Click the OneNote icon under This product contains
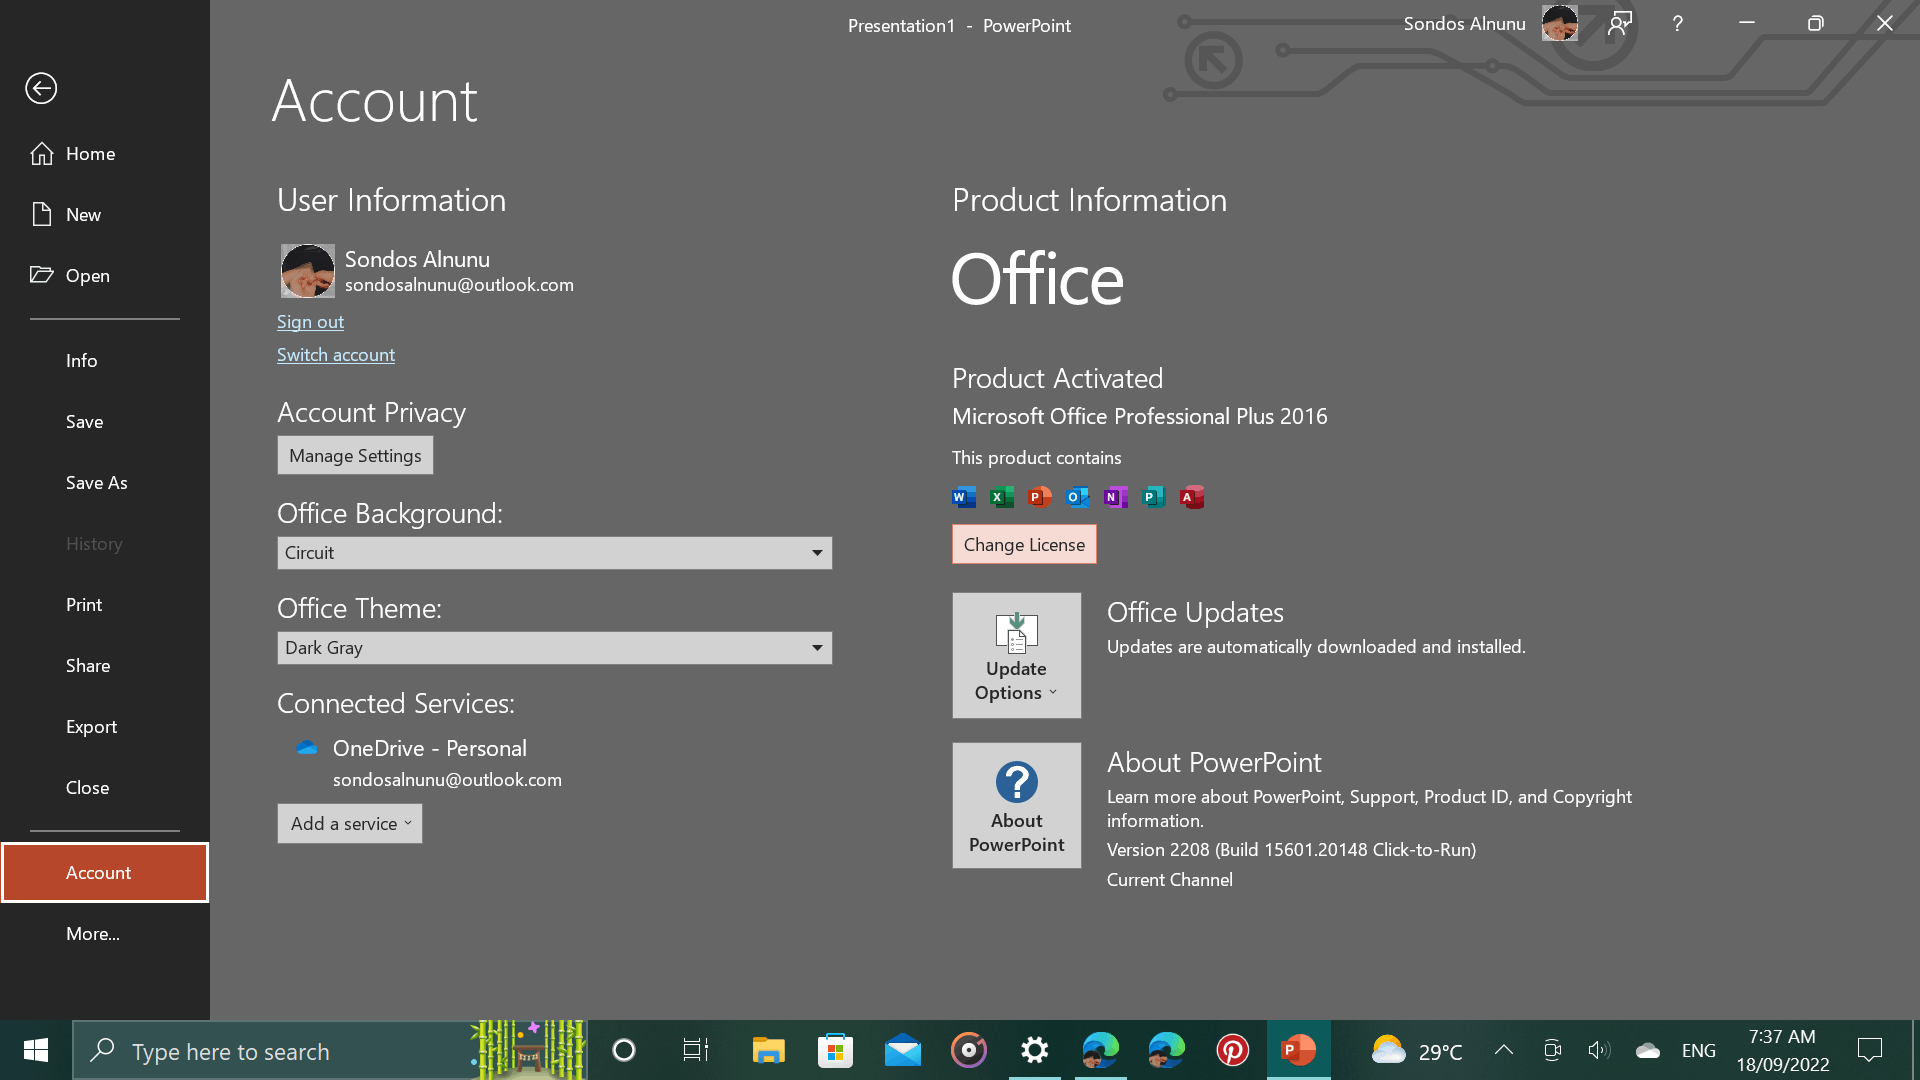Viewport: 1920px width, 1080px height. click(x=1116, y=497)
